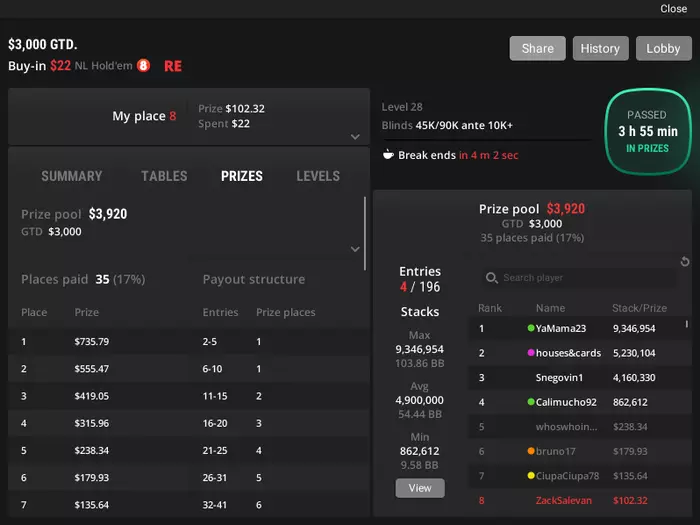Click the My place 8 label
Screen dimensions: 700x525
coord(144,116)
